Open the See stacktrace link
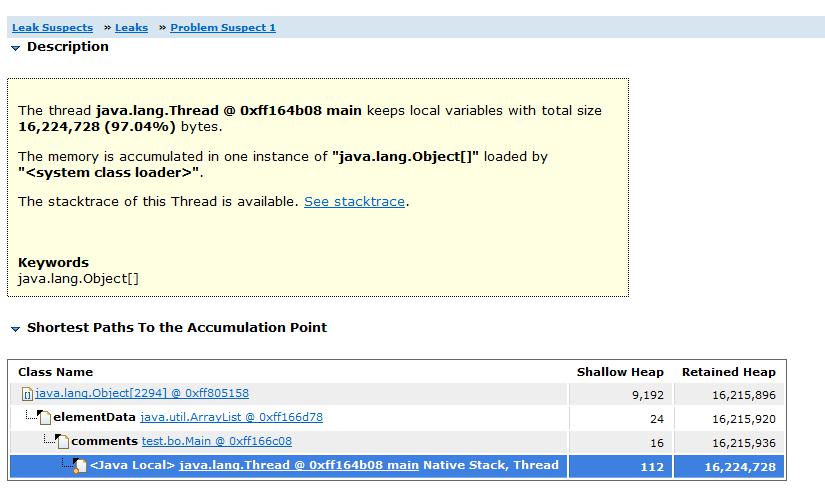The width and height of the screenshot is (825, 495). click(354, 202)
